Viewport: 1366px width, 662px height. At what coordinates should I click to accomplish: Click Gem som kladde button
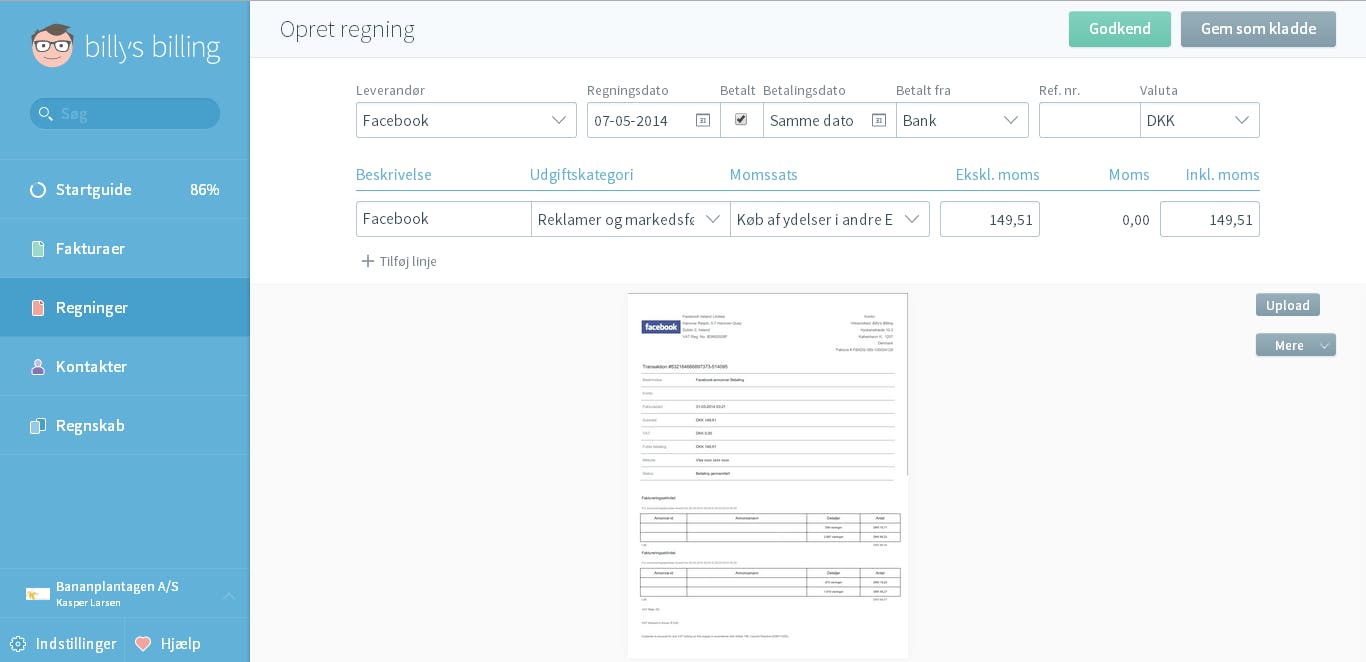tap(1258, 29)
